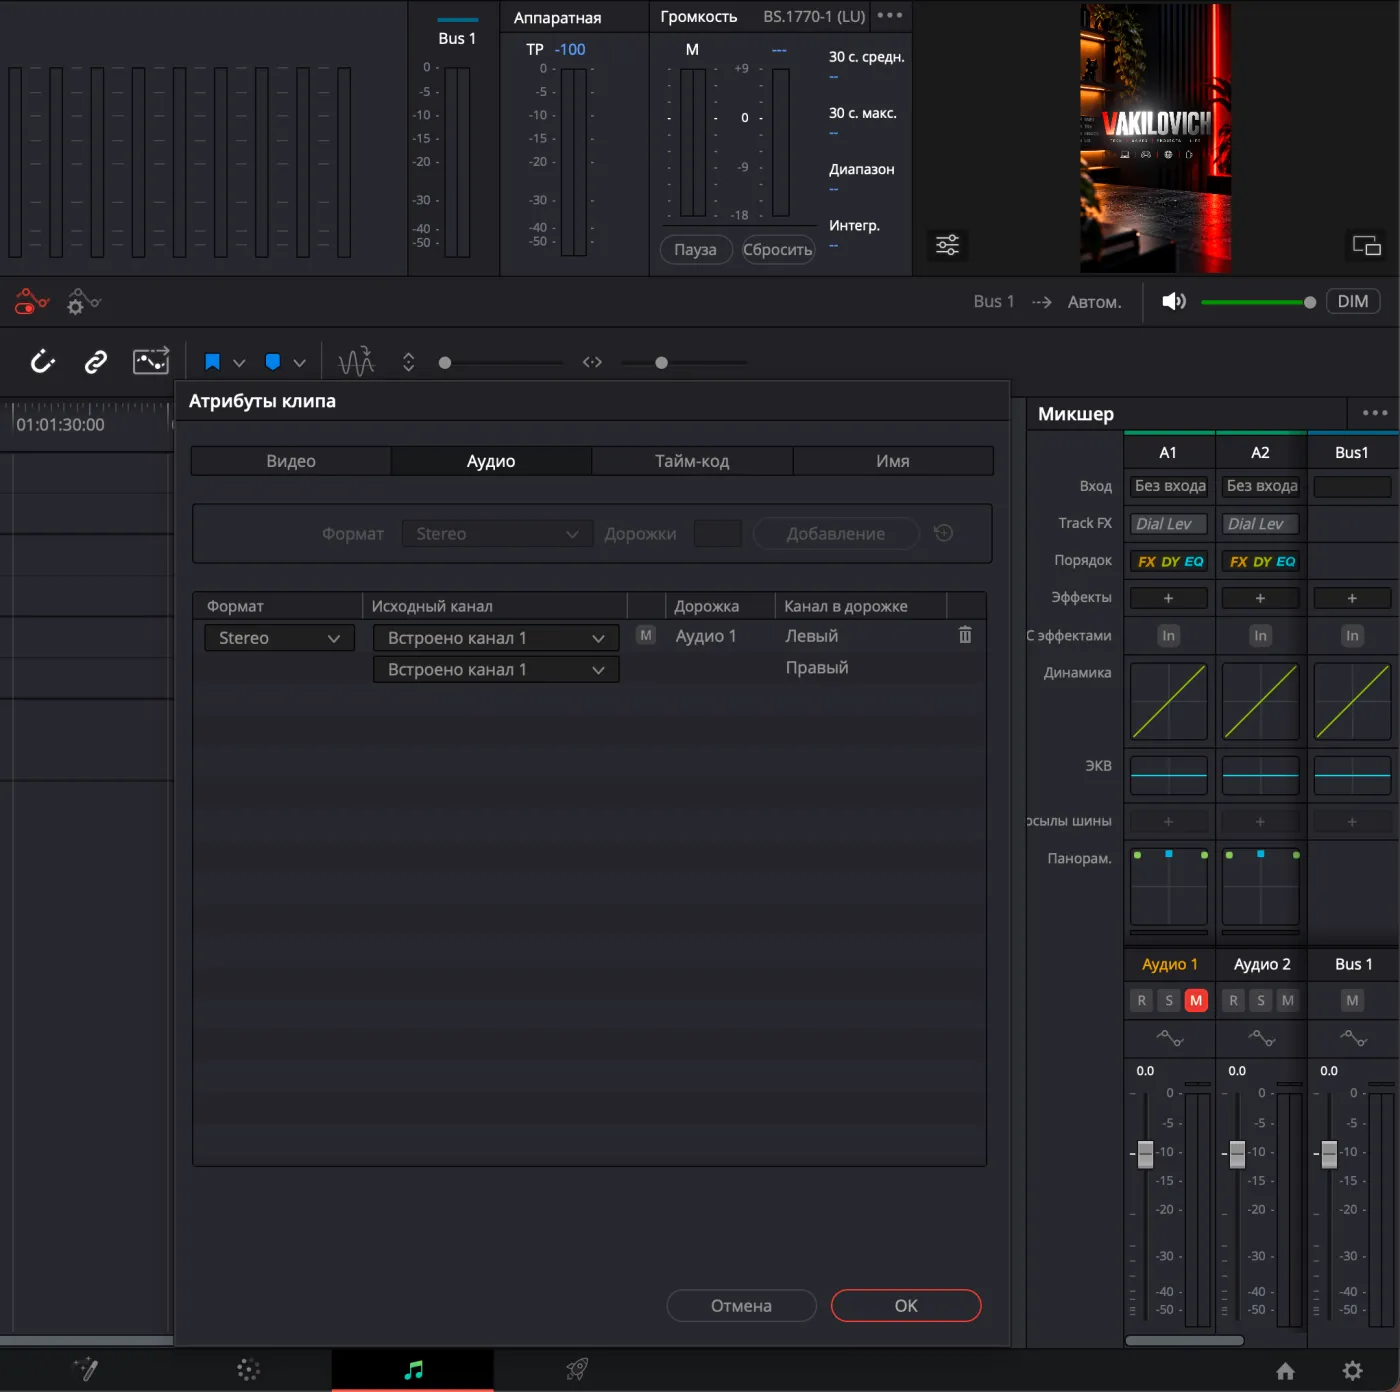Confirm the dialog with OK
The width and height of the screenshot is (1400, 1392).
click(906, 1306)
